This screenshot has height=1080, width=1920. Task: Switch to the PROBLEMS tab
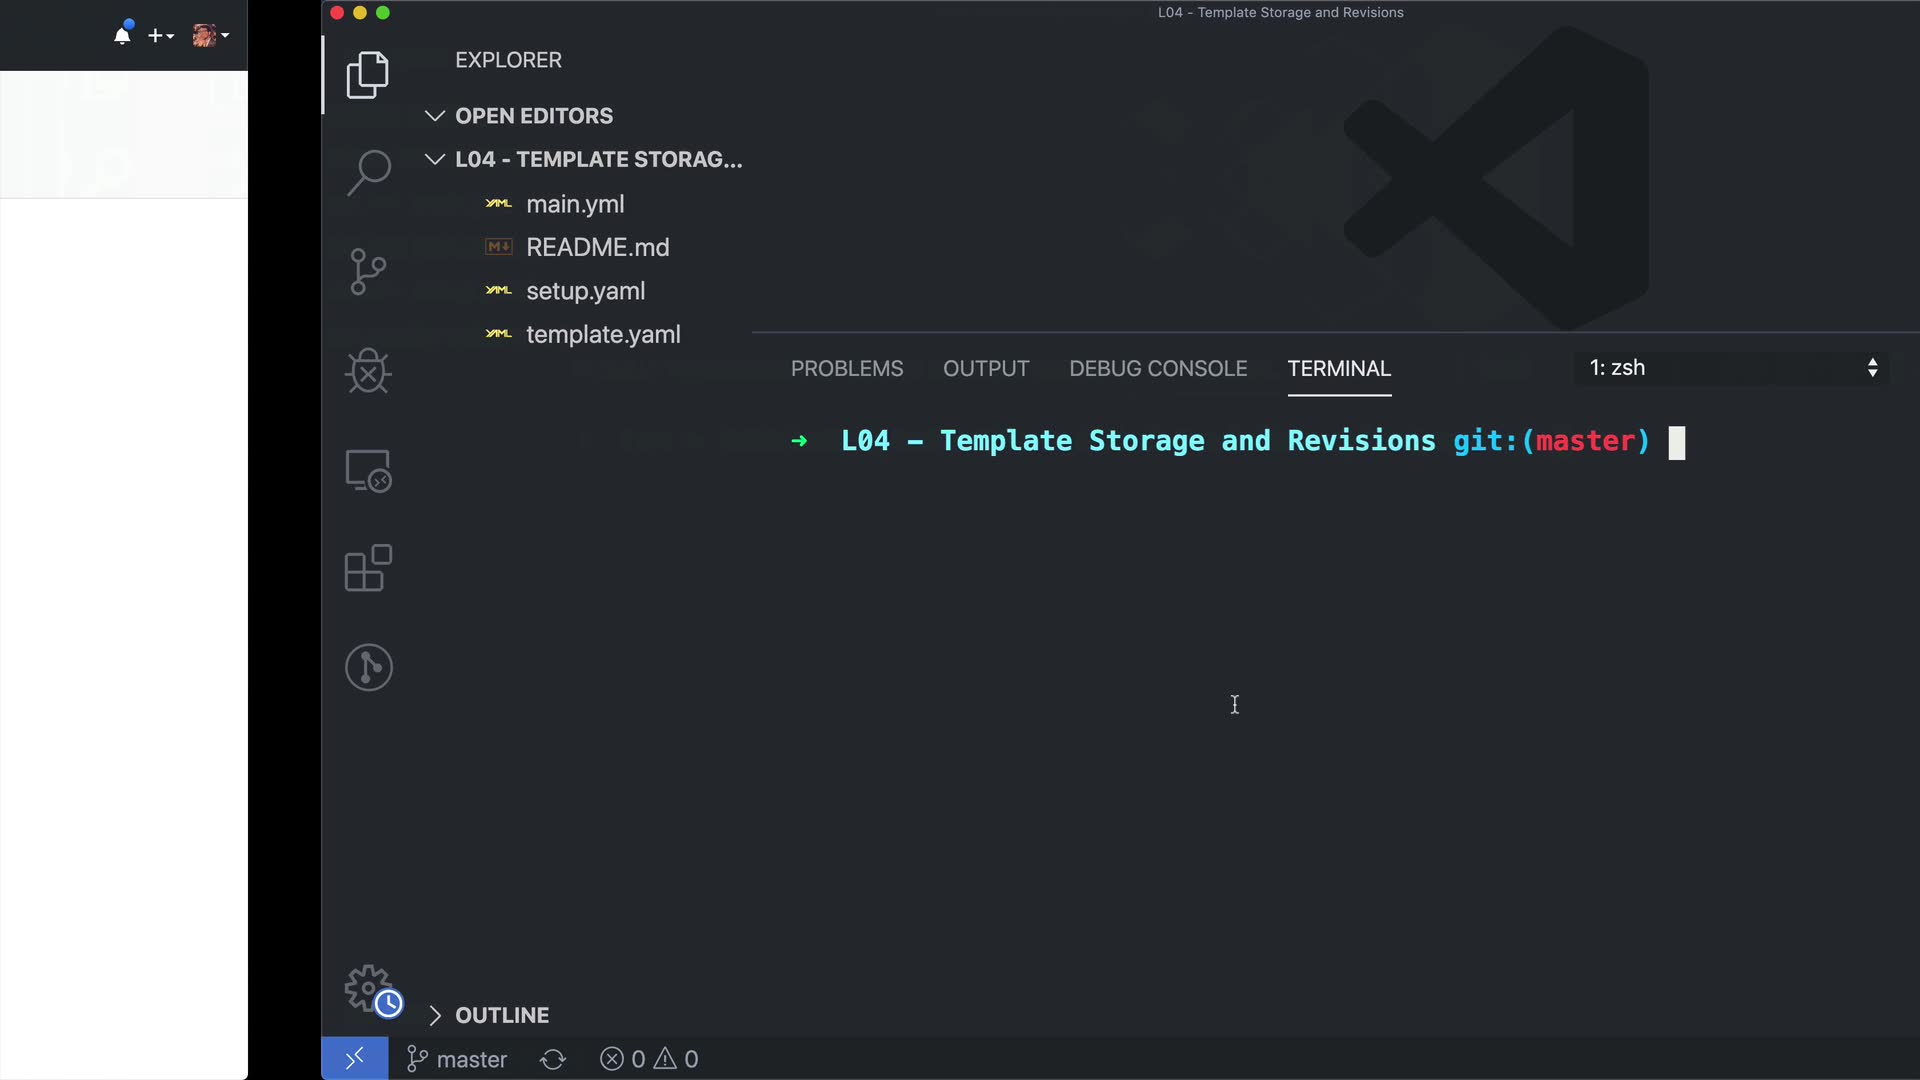(846, 368)
